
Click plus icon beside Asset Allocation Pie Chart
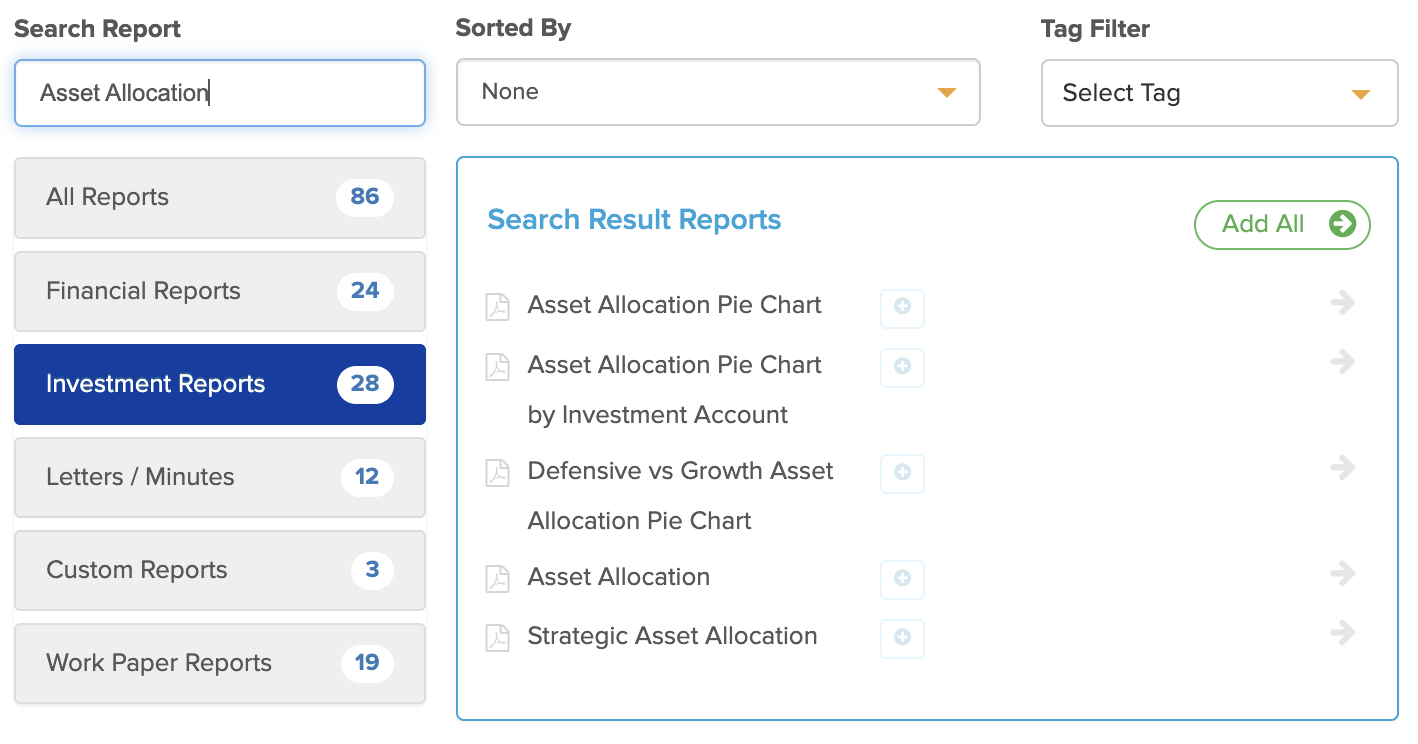point(902,308)
